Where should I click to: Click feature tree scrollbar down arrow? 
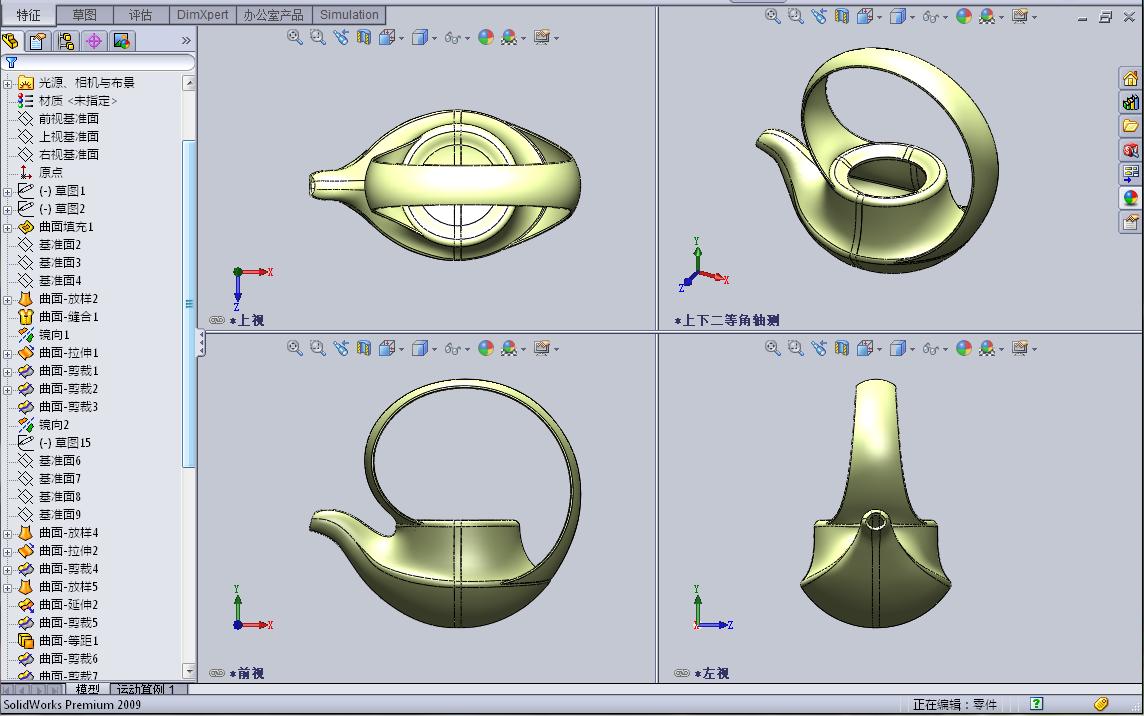(189, 671)
